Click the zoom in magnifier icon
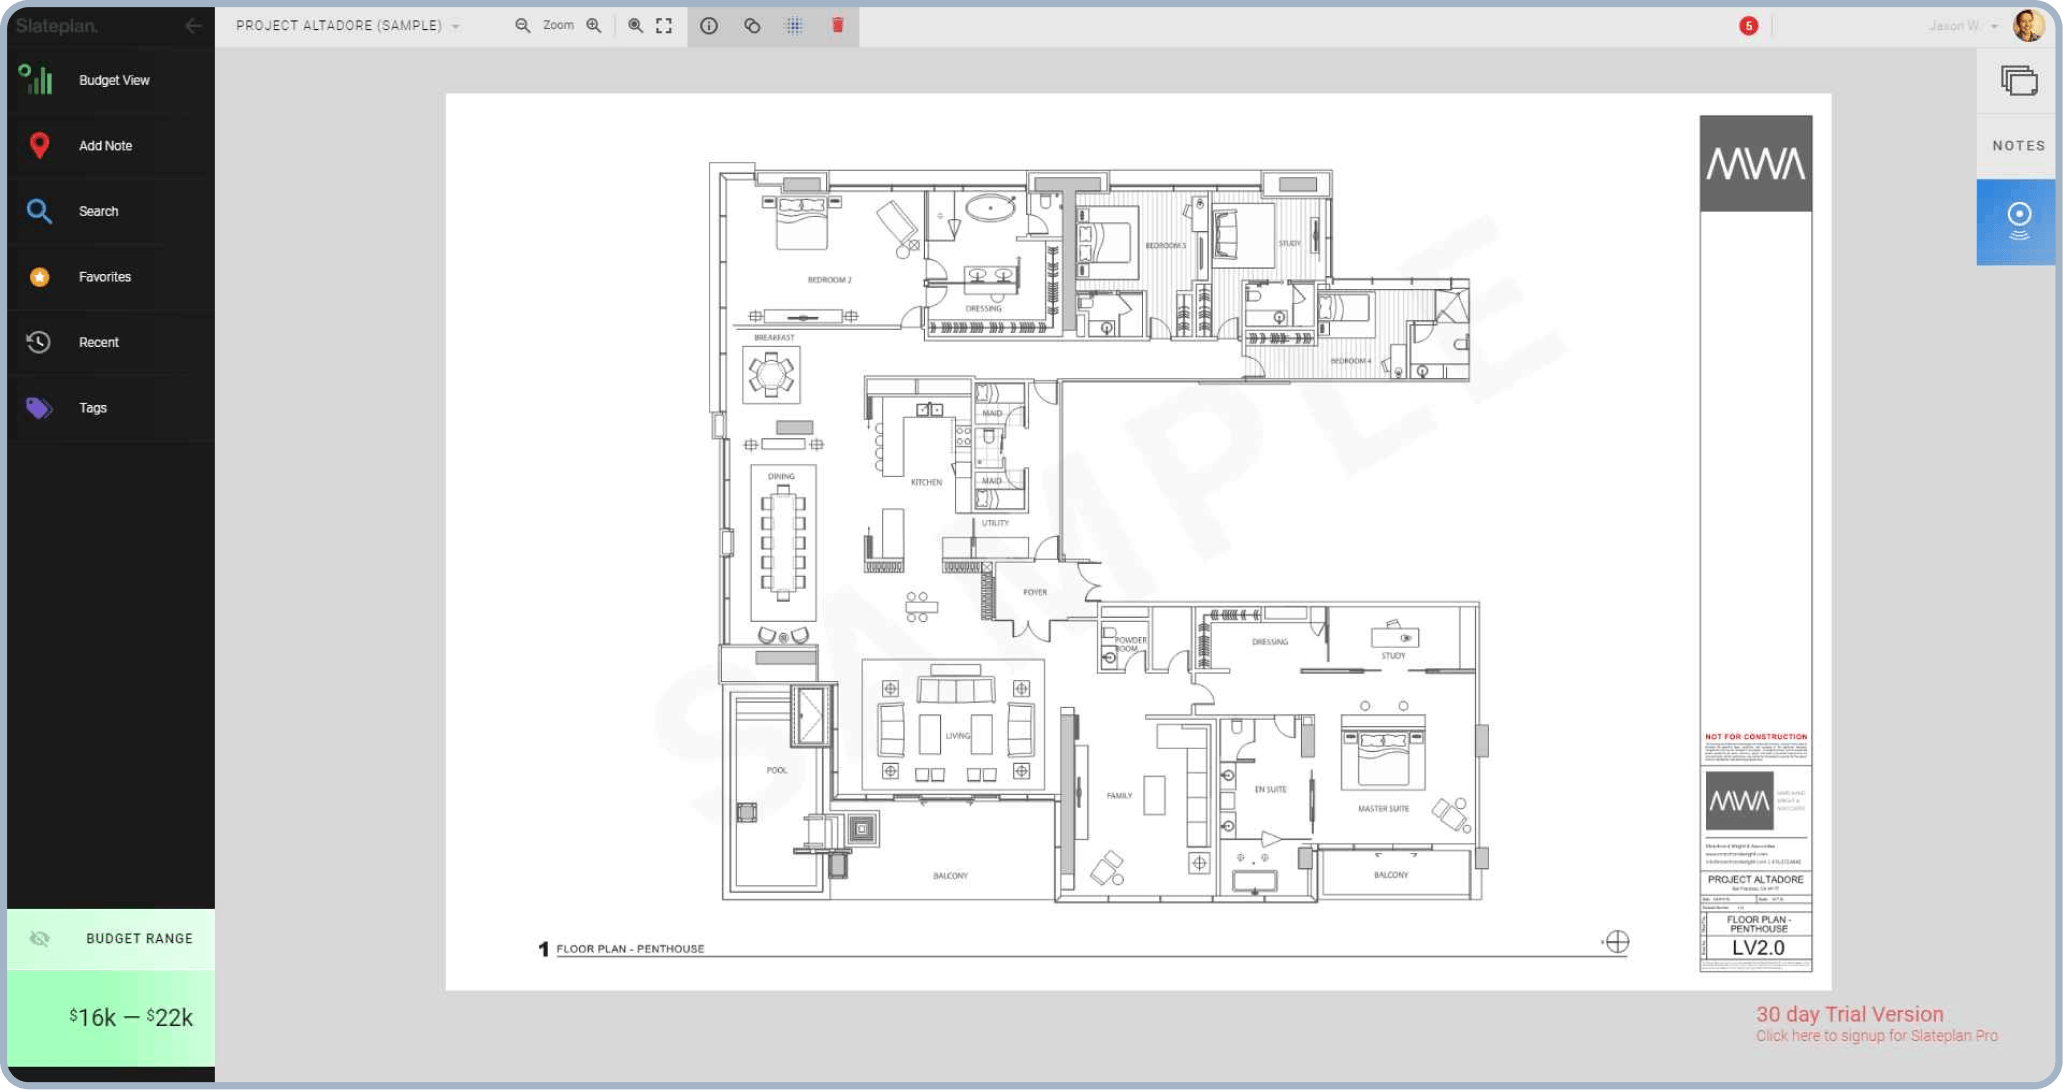 coord(594,26)
